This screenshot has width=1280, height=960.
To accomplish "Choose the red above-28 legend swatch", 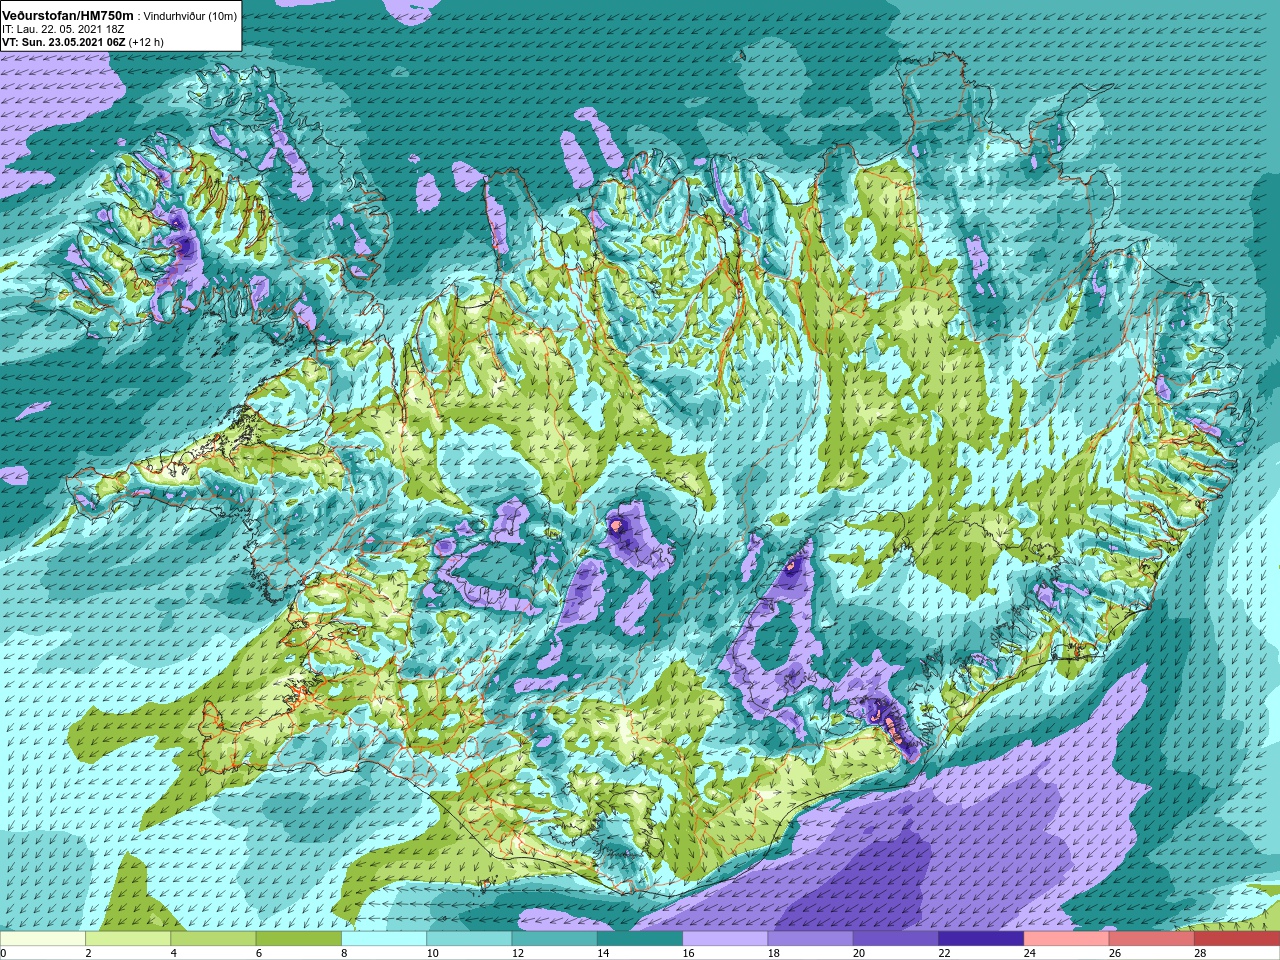I will (1237, 939).
